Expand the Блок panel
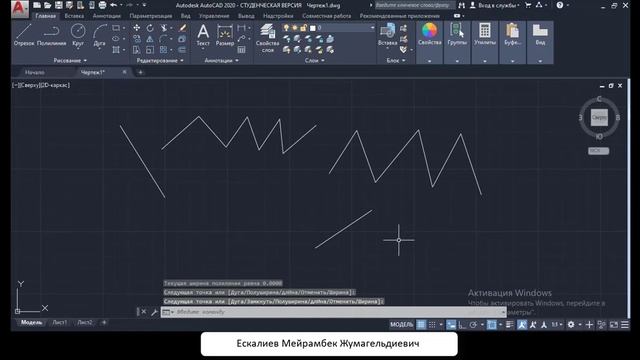Screen dimensions: 640x360 [396, 60]
